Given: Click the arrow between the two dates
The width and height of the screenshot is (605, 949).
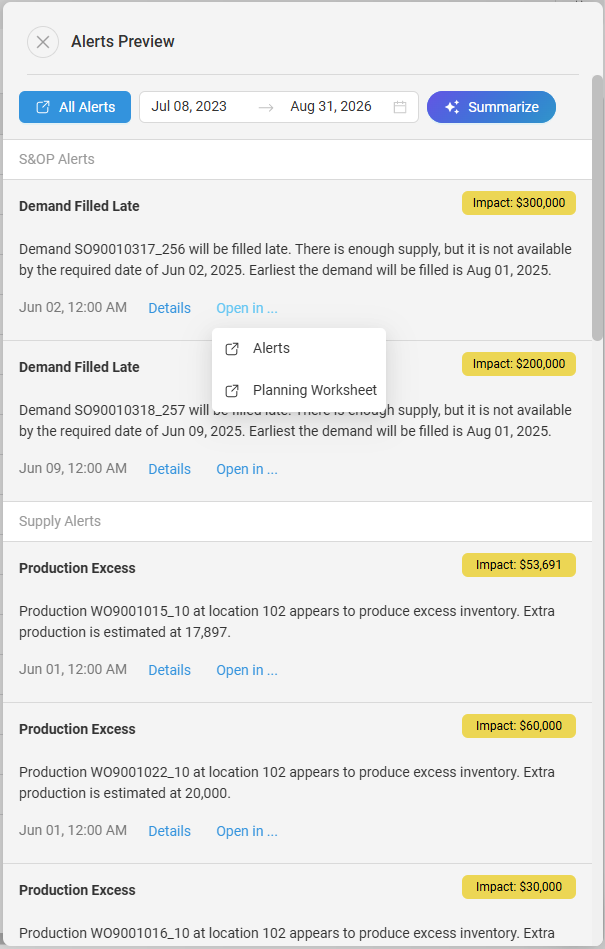Looking at the screenshot, I should pos(265,107).
